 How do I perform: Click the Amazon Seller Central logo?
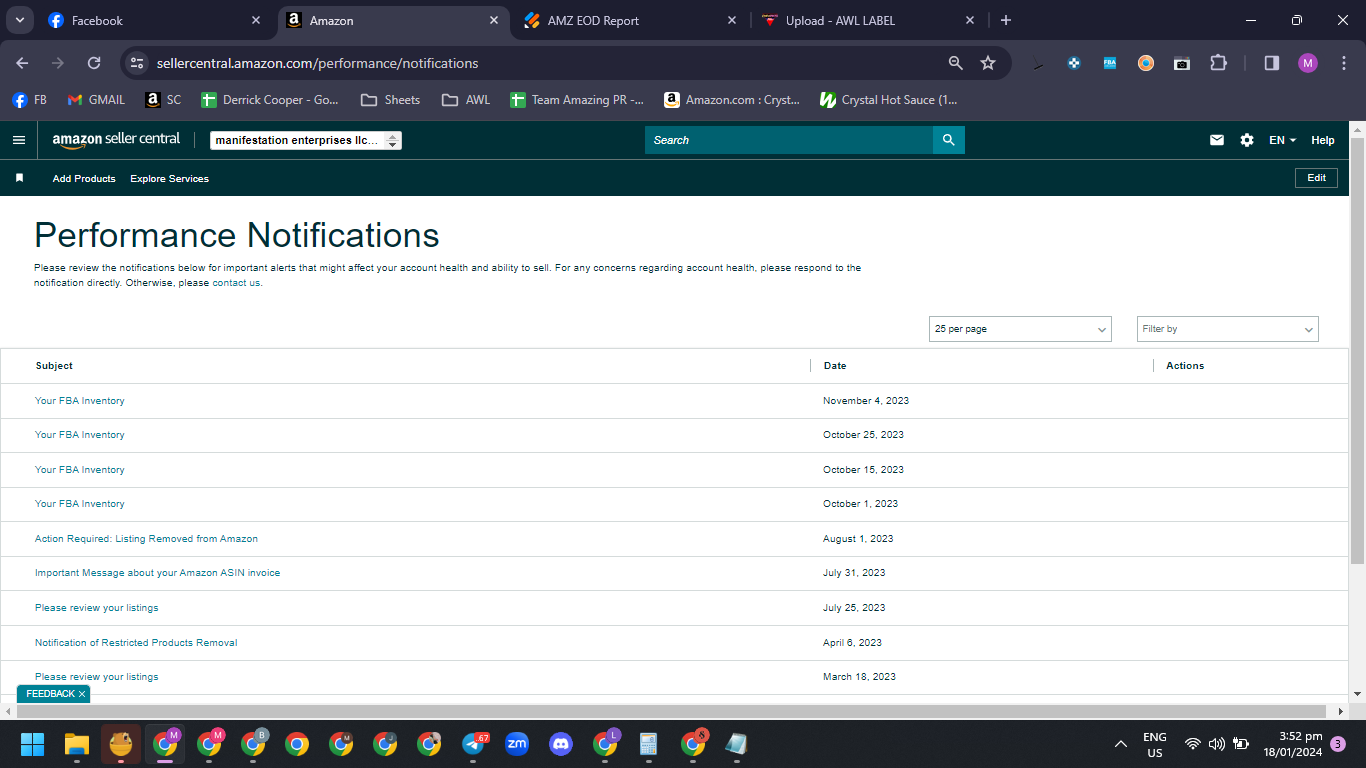coord(116,140)
